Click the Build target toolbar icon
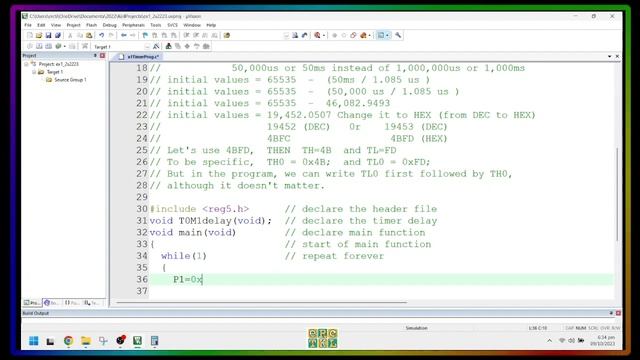The height and width of the screenshot is (360, 640). coord(39,47)
